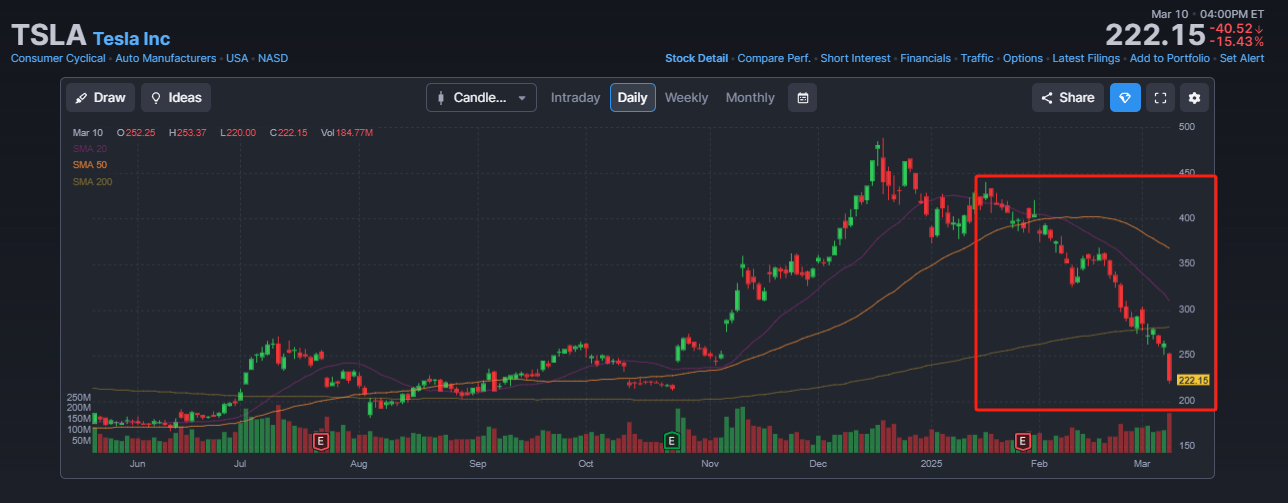Image resolution: width=1288 pixels, height=503 pixels.
Task: Click the earnings E marker near February
Action: tap(1022, 440)
